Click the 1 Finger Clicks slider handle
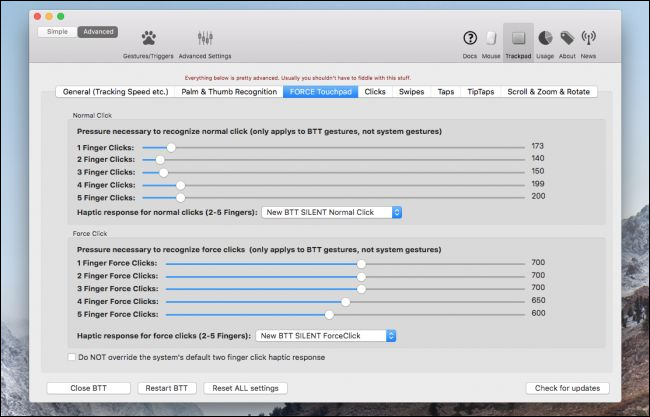The image size is (650, 417). 171,146
